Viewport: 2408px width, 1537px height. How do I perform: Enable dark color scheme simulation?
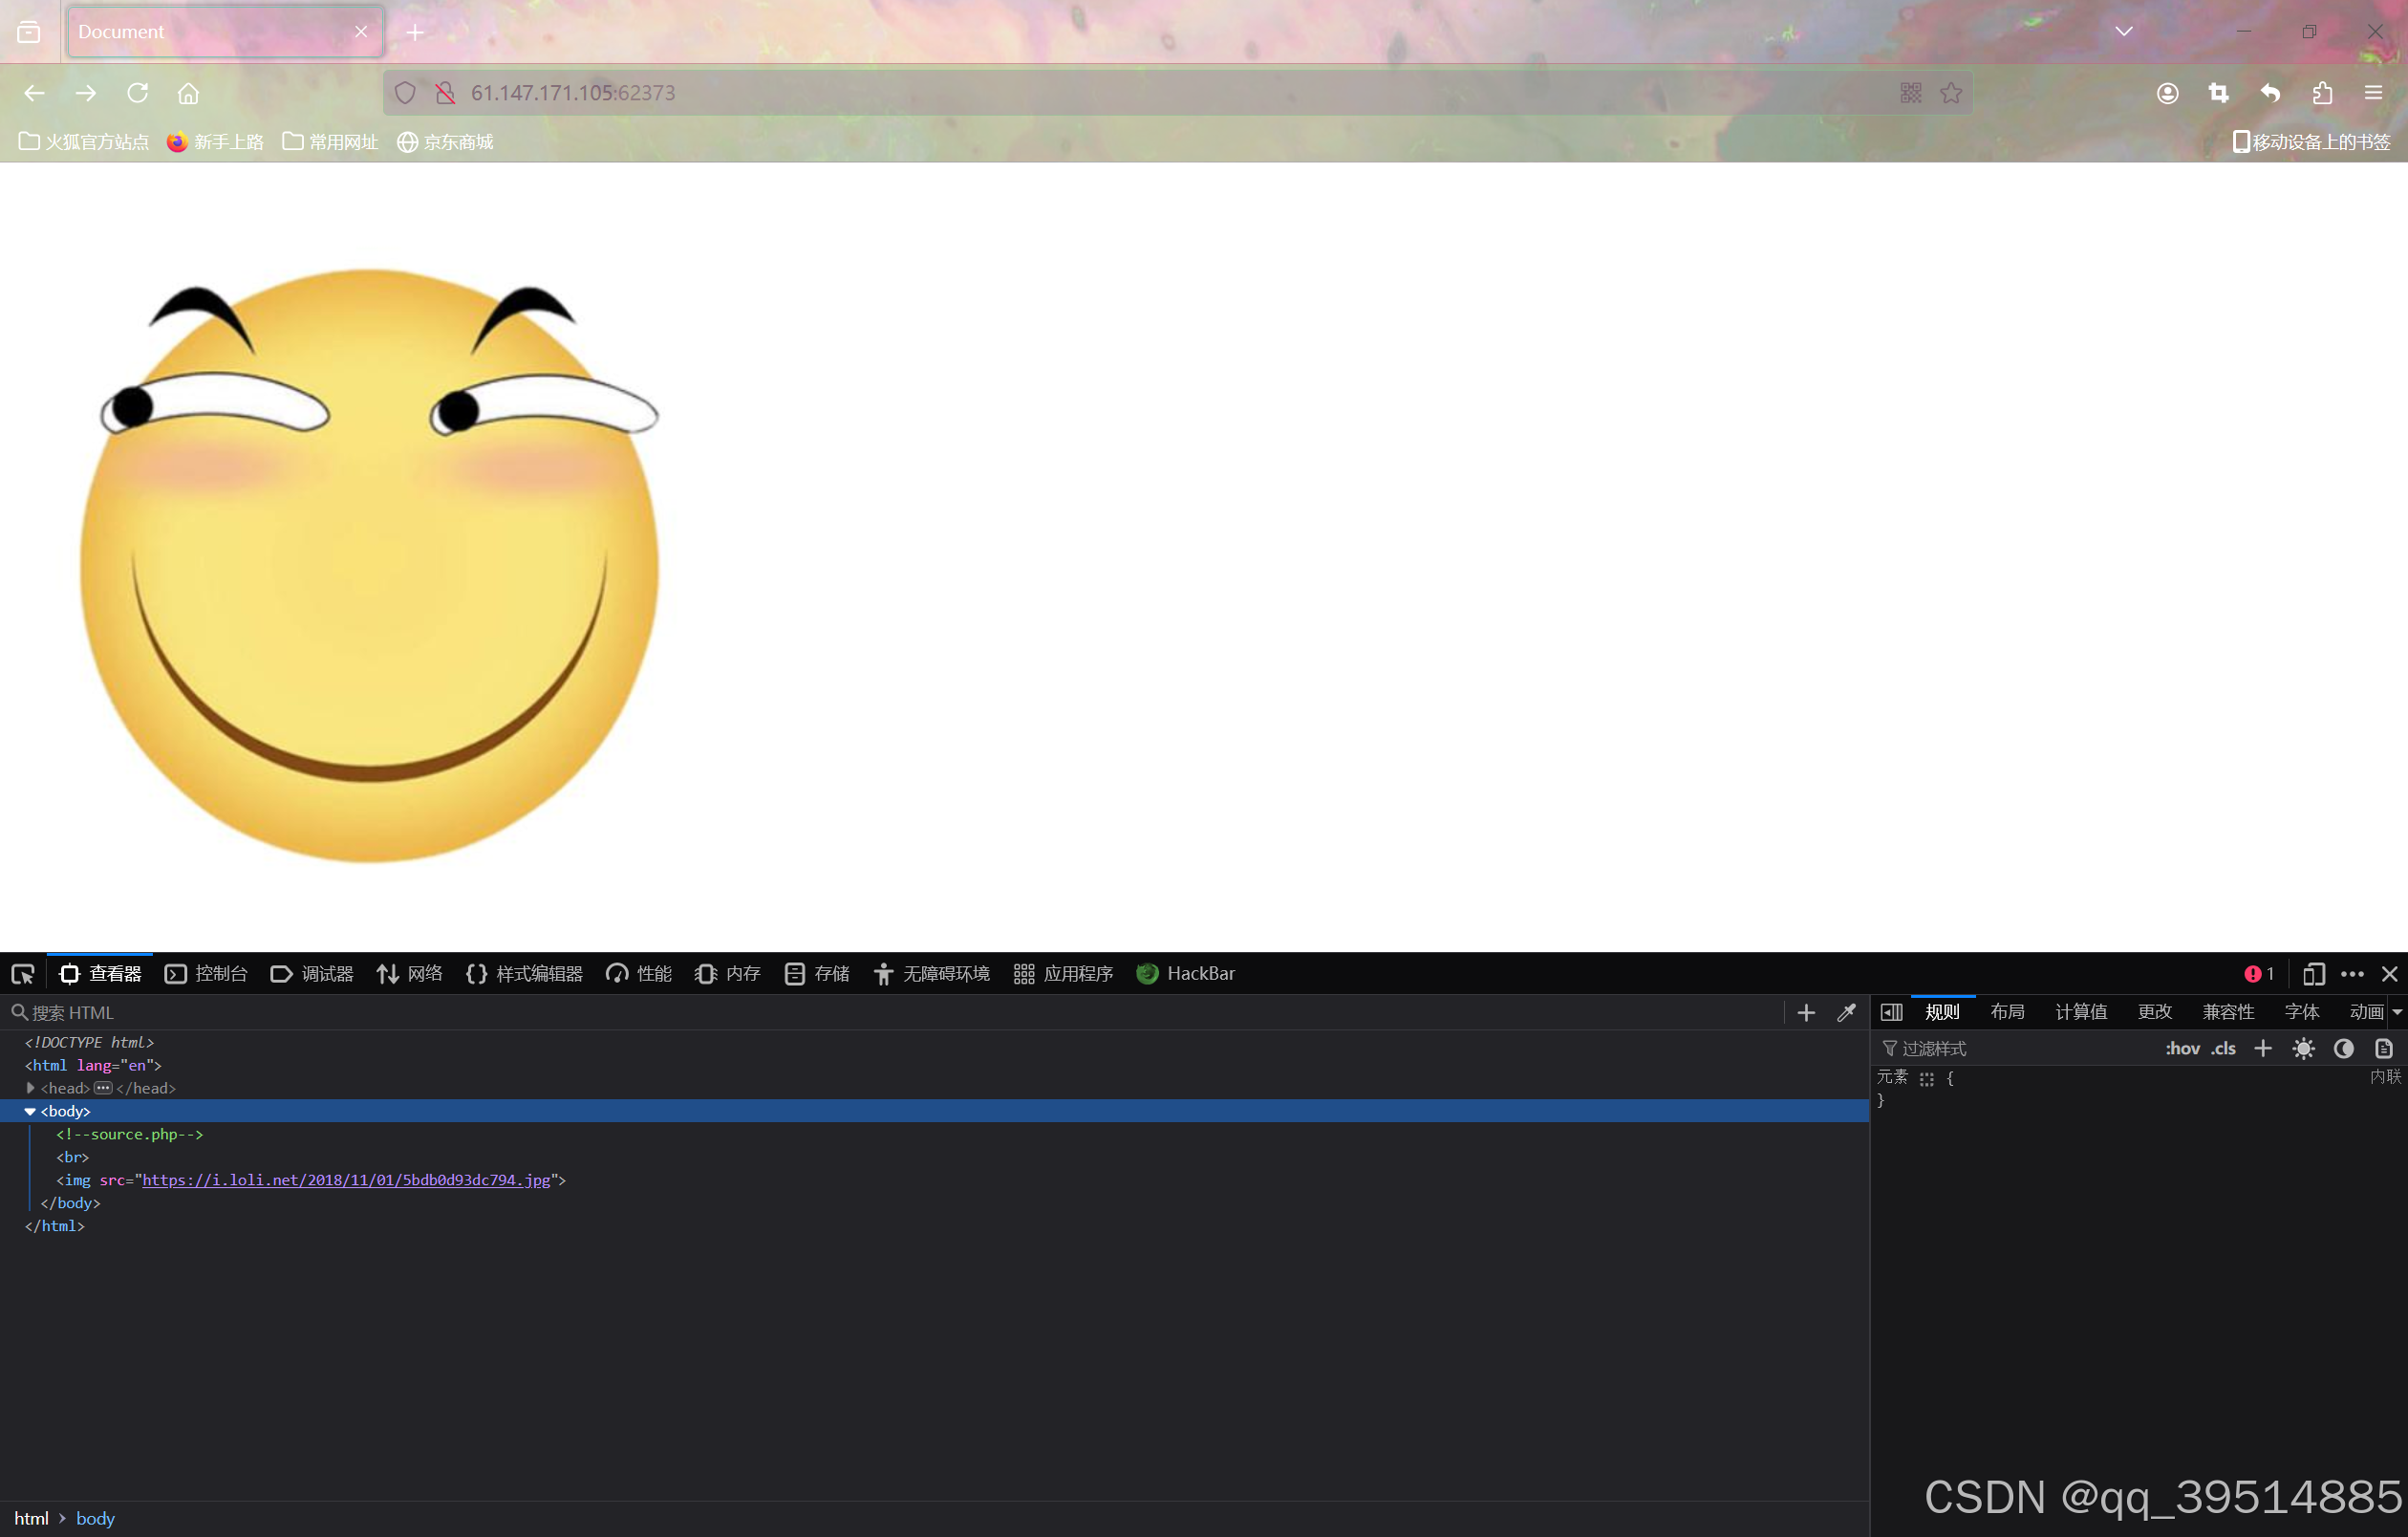tap(2344, 1048)
